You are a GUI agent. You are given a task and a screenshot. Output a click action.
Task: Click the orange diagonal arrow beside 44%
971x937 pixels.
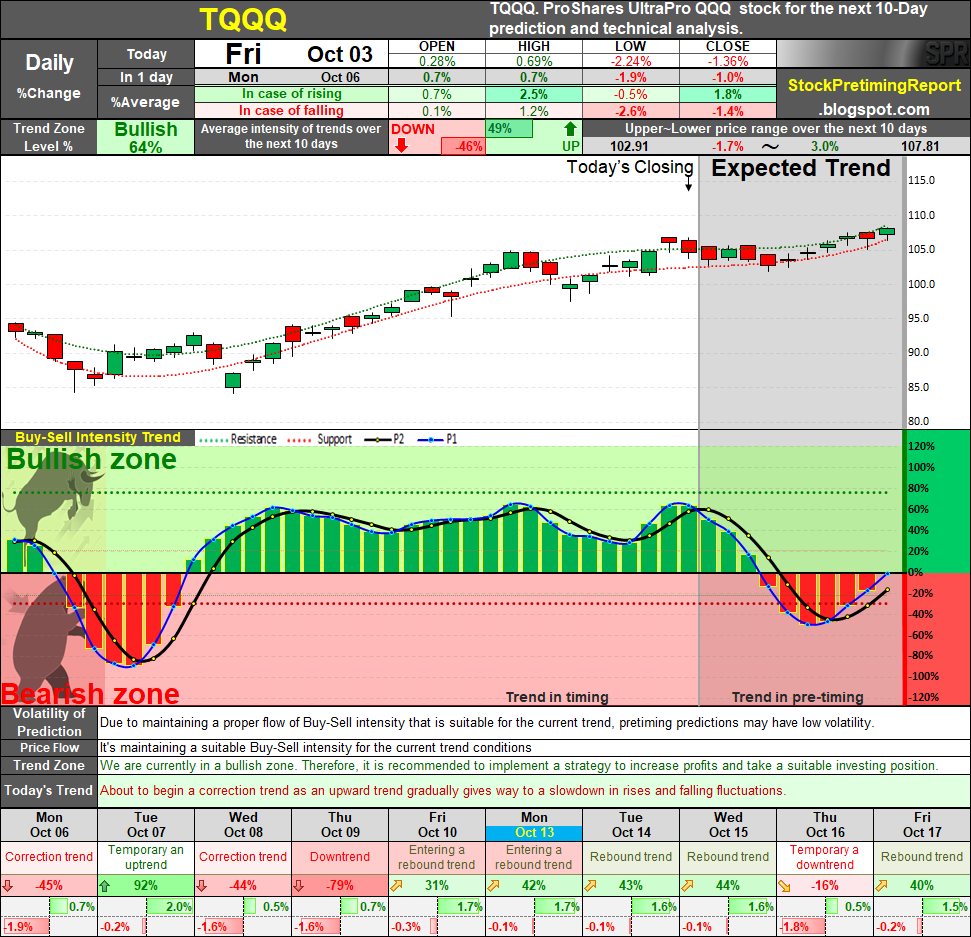coord(687,886)
